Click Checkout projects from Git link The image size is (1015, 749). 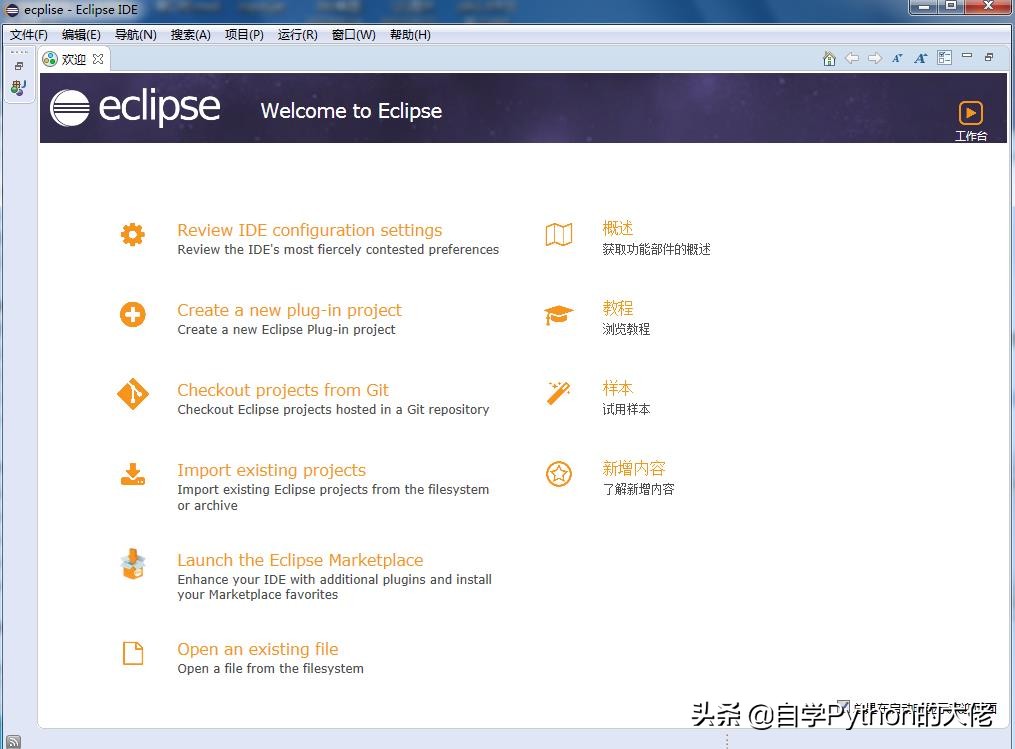[x=283, y=390]
